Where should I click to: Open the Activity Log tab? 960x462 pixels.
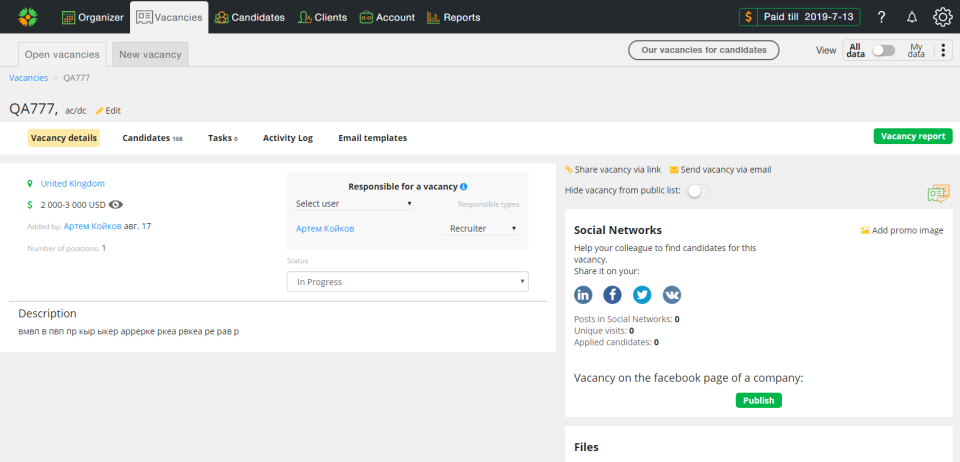click(288, 138)
